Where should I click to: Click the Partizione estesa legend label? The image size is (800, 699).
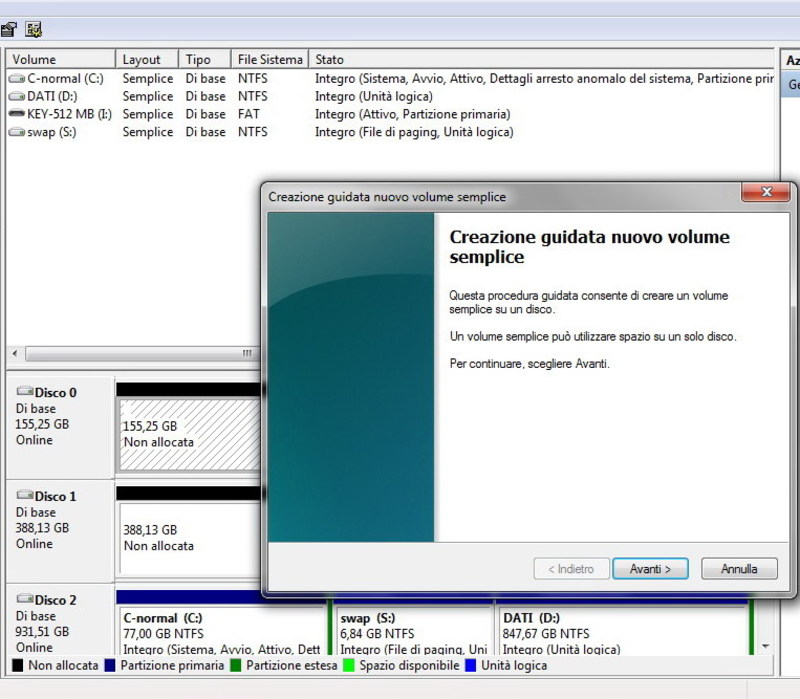point(291,665)
